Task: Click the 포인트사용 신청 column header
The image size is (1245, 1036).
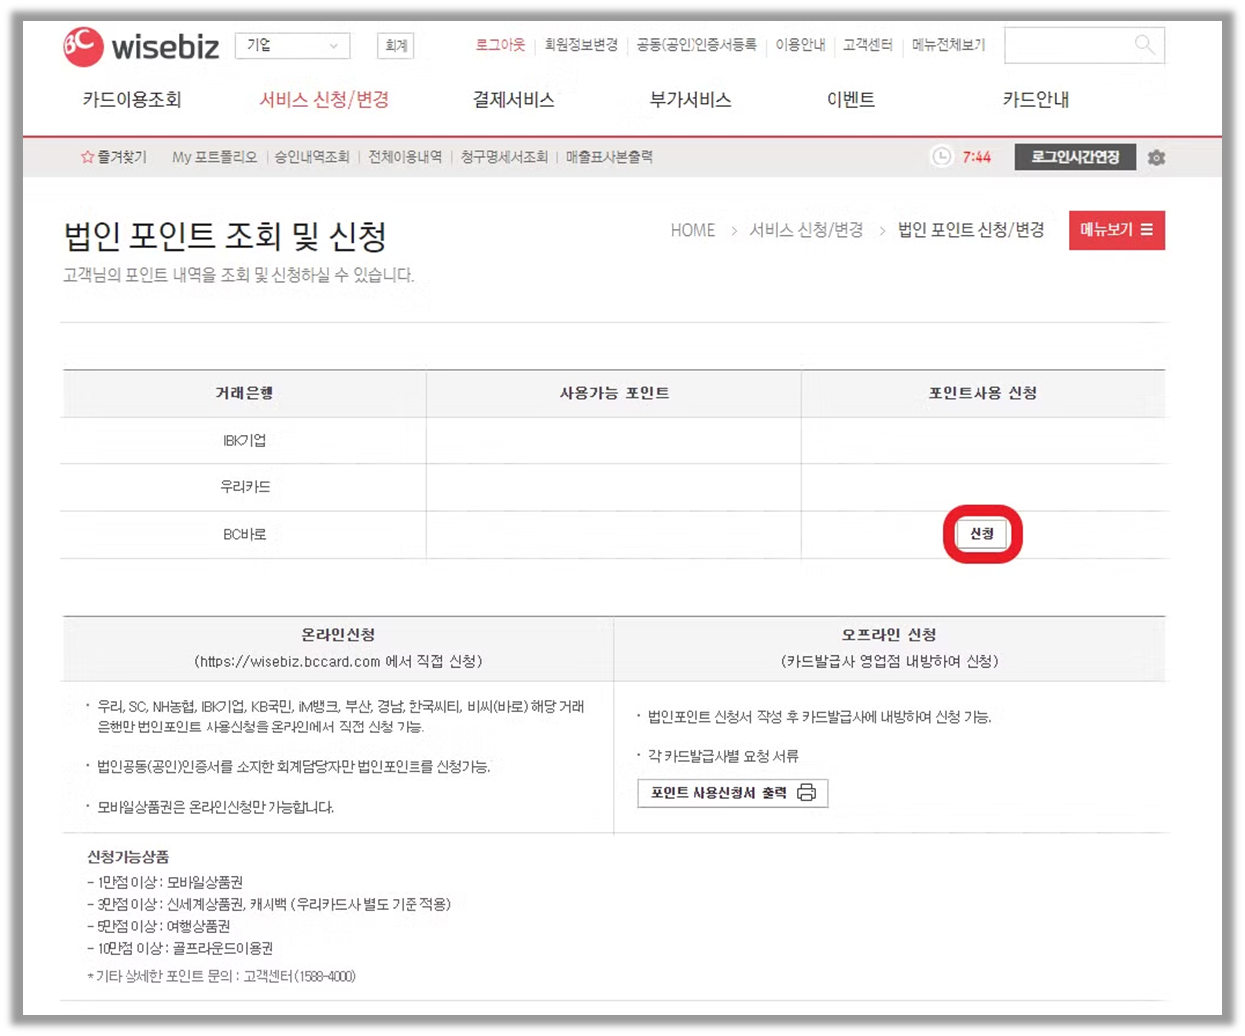Action: (x=983, y=393)
